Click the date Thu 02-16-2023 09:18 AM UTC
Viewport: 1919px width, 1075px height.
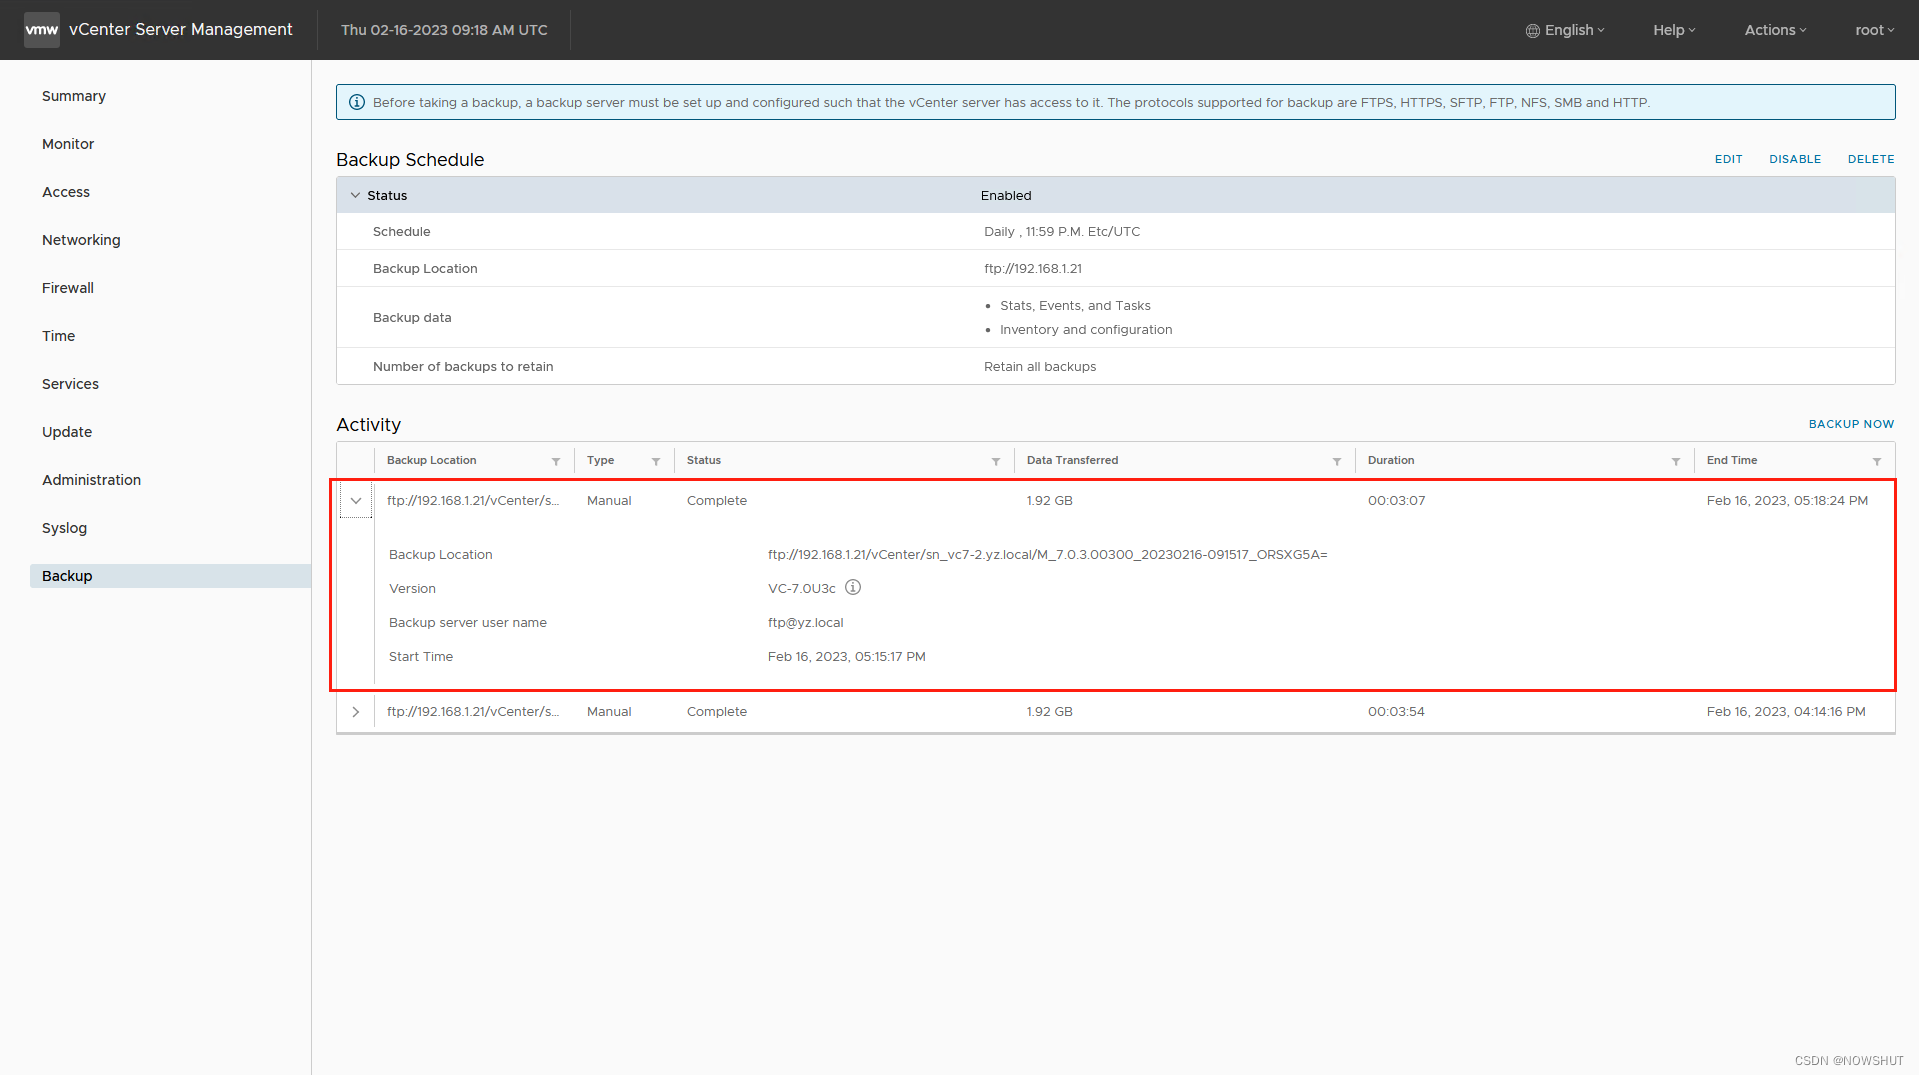[x=444, y=30]
